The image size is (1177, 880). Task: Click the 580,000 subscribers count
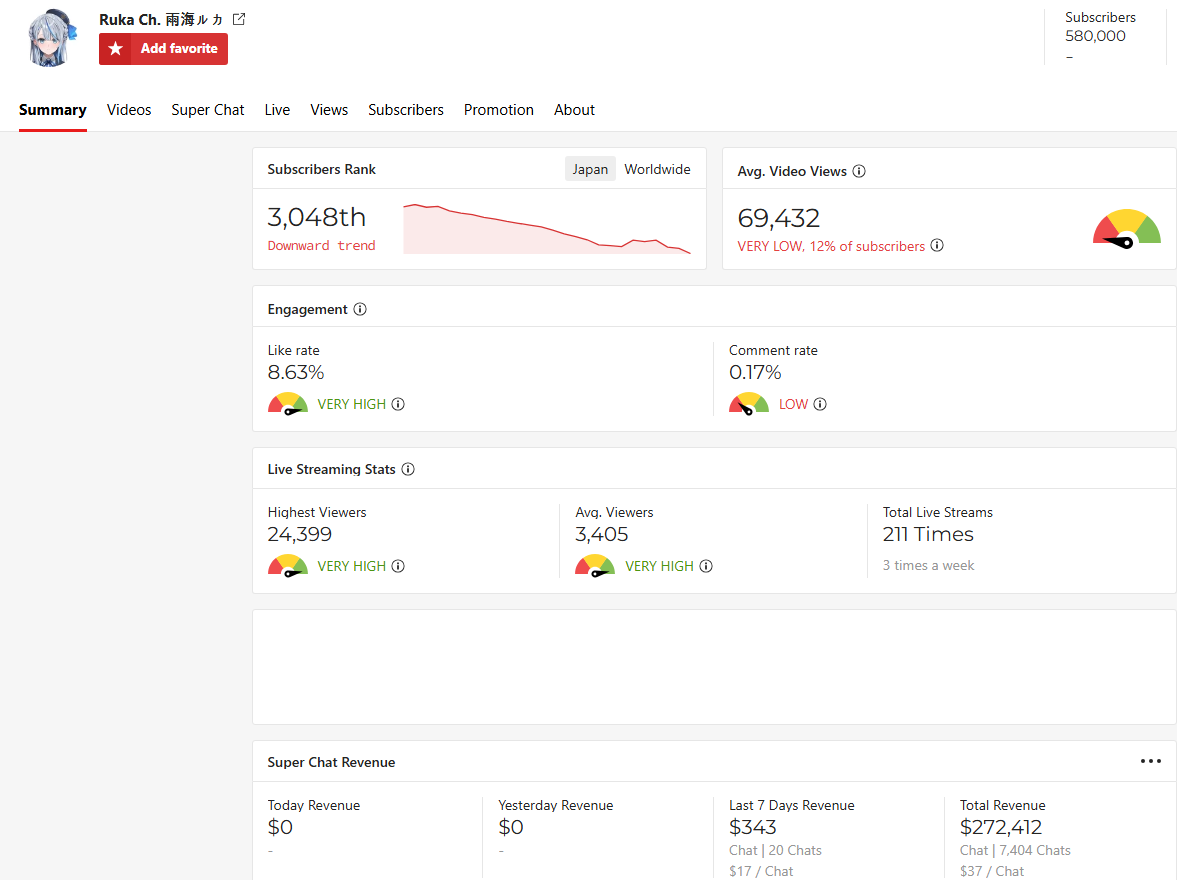point(1095,36)
